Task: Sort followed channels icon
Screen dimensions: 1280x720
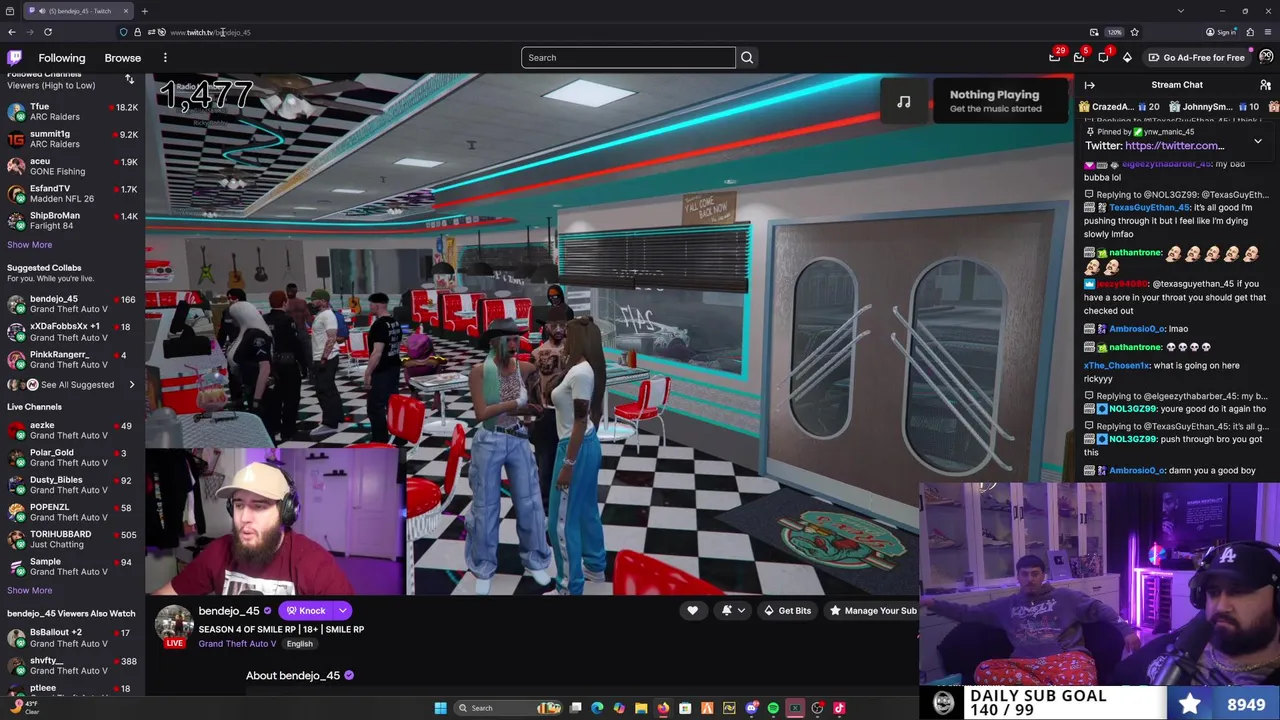Action: point(129,79)
